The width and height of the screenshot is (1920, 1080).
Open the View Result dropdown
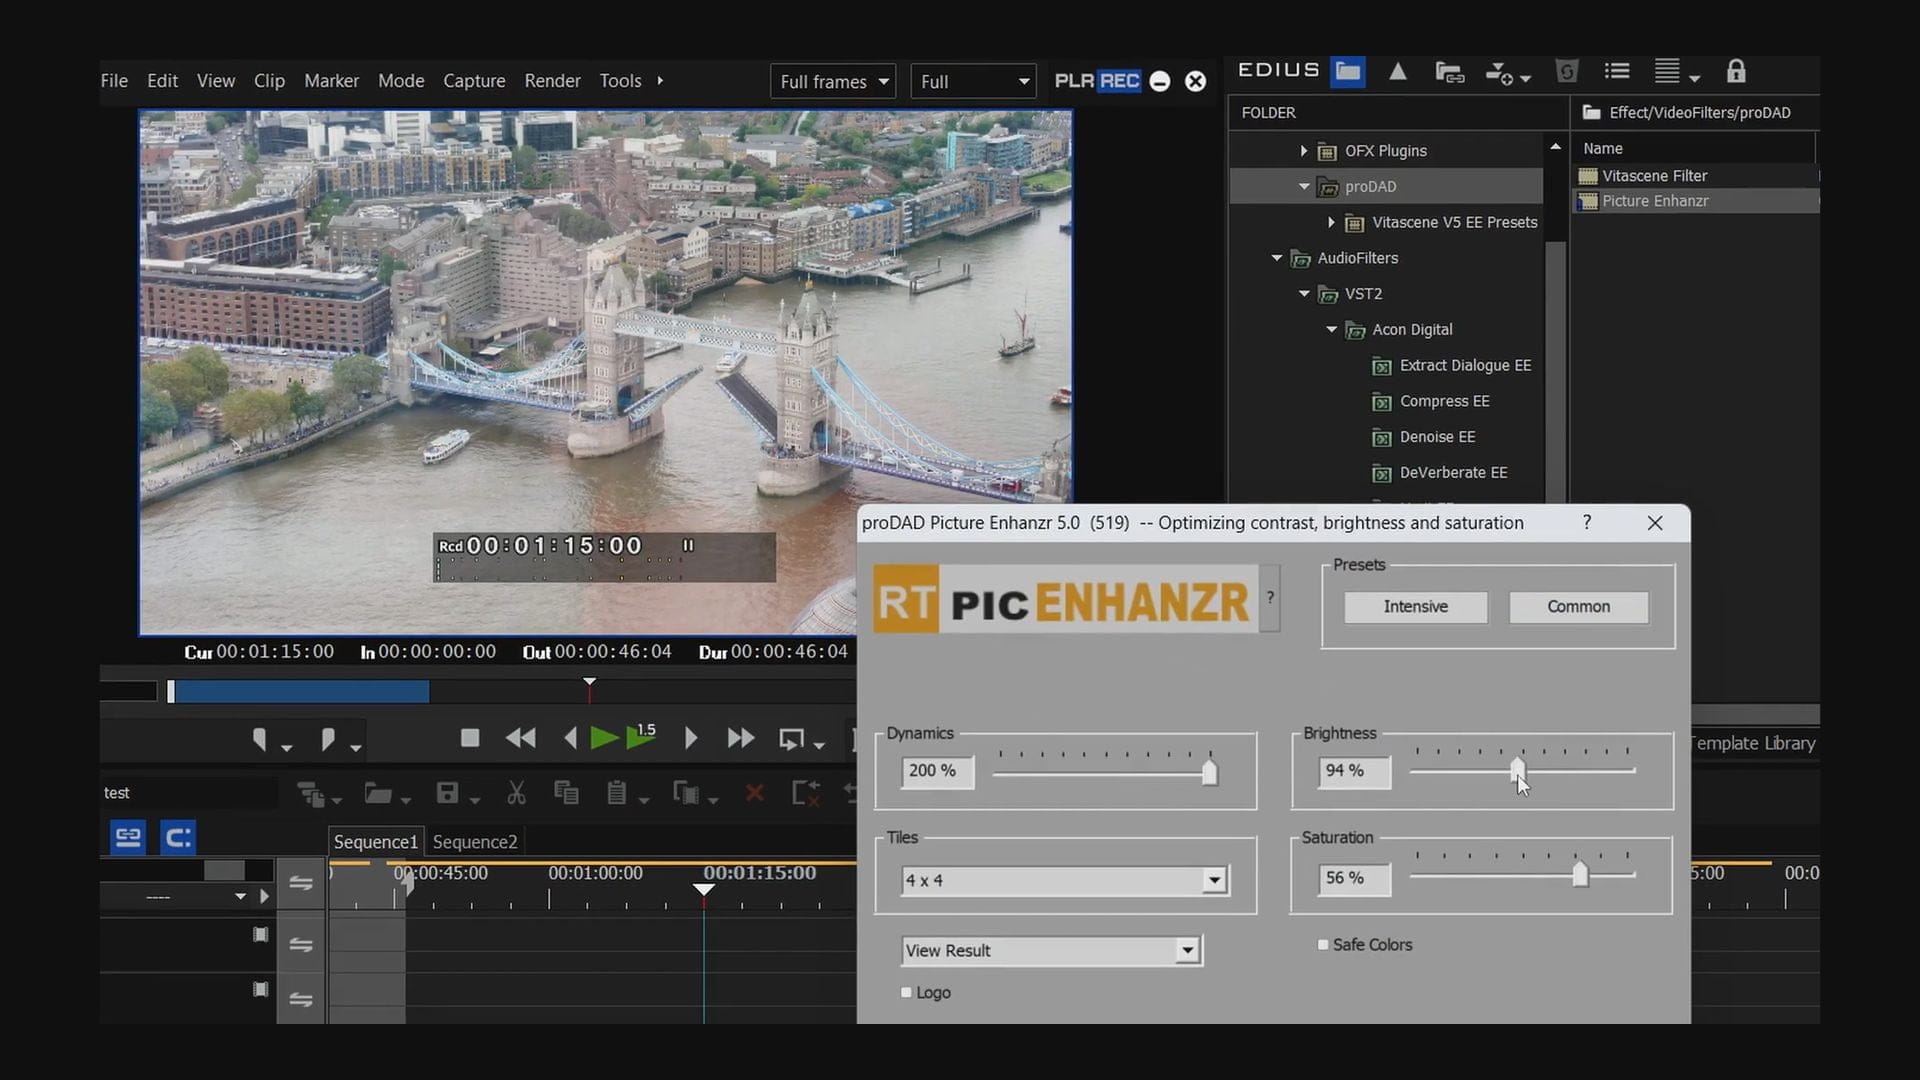click(x=1186, y=951)
